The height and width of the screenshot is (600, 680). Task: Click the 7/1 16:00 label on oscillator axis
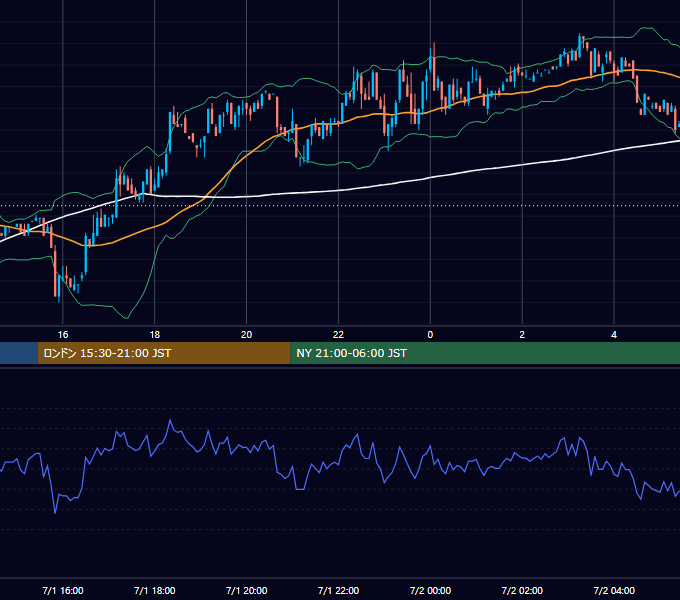coord(63,590)
